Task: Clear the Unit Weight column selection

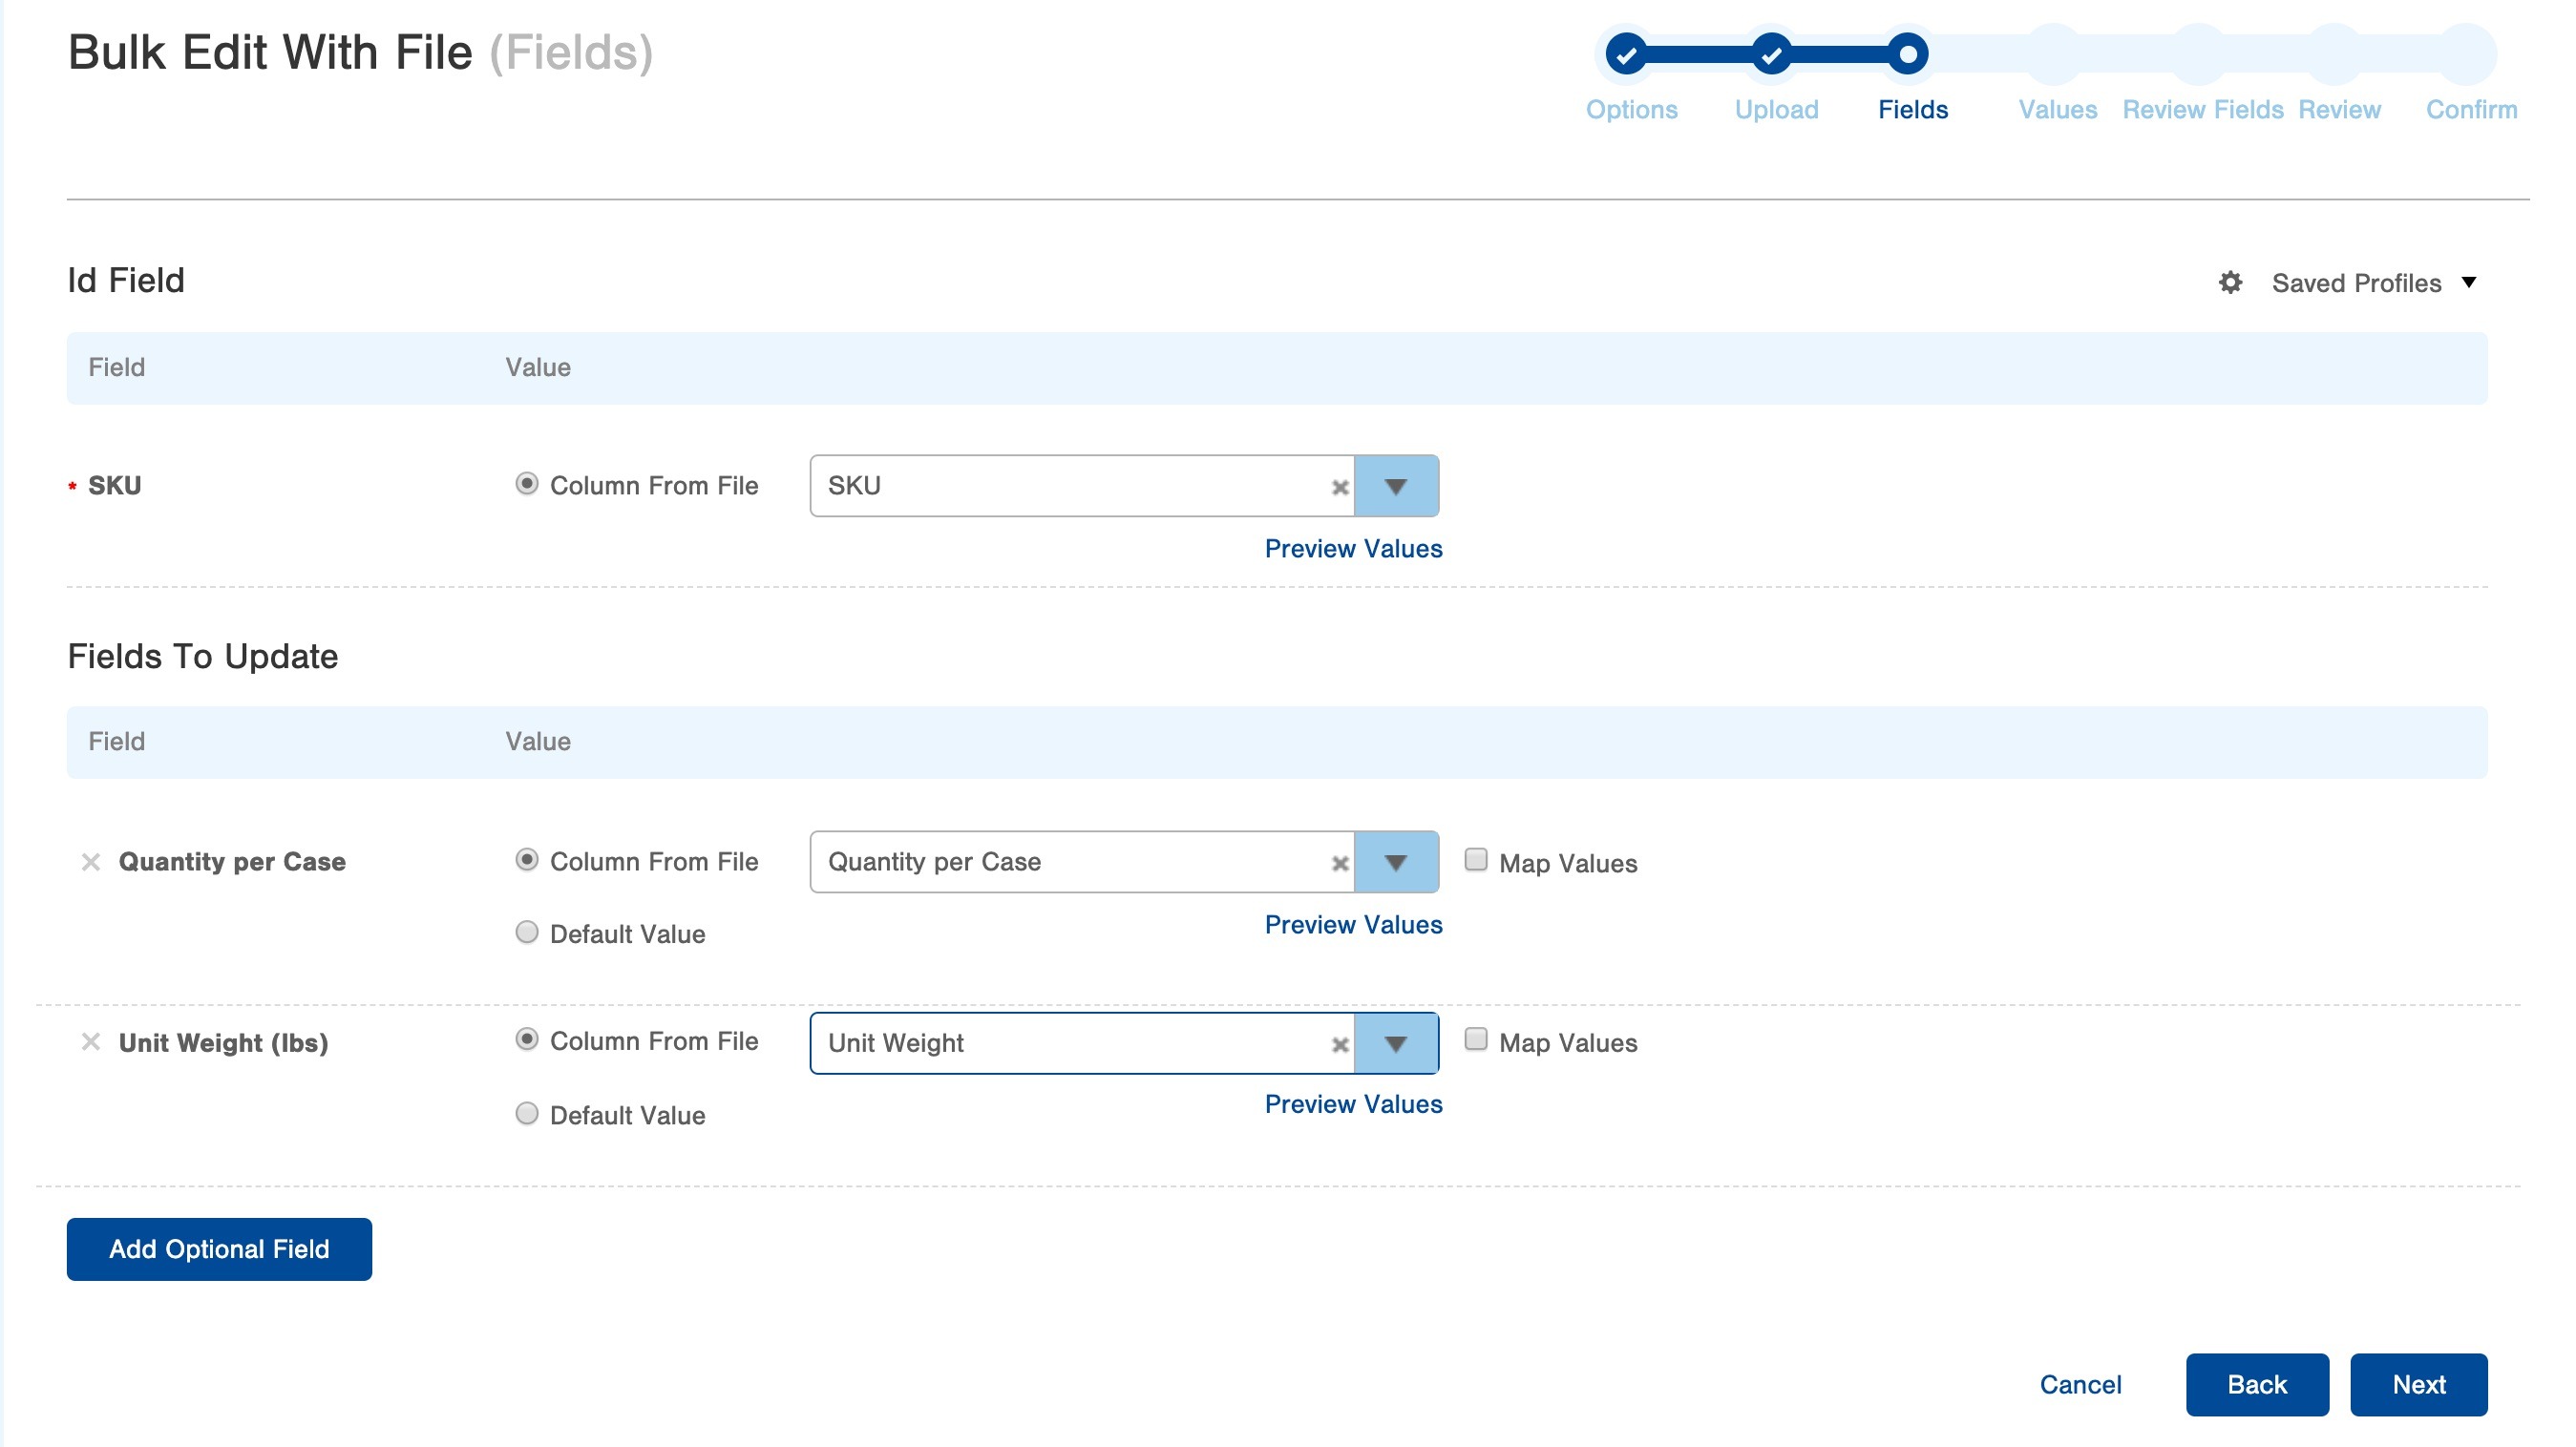Action: (1340, 1045)
